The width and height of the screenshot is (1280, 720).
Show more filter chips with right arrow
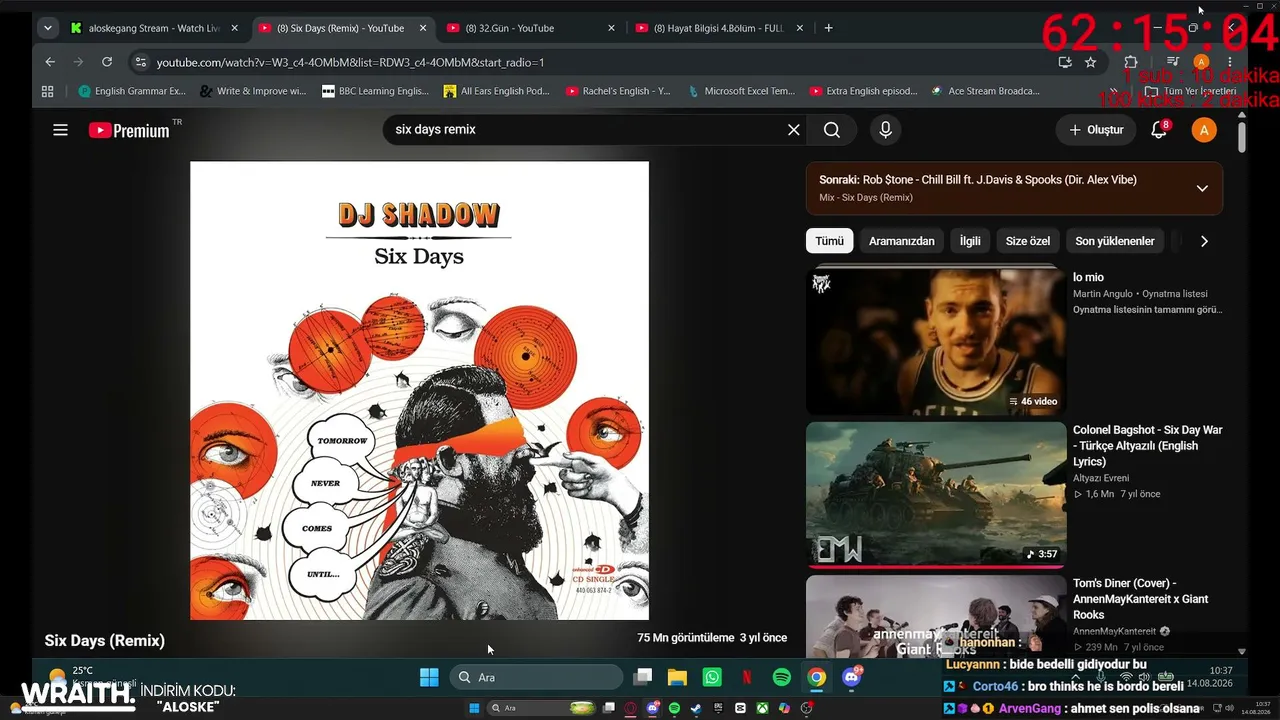coord(1204,241)
